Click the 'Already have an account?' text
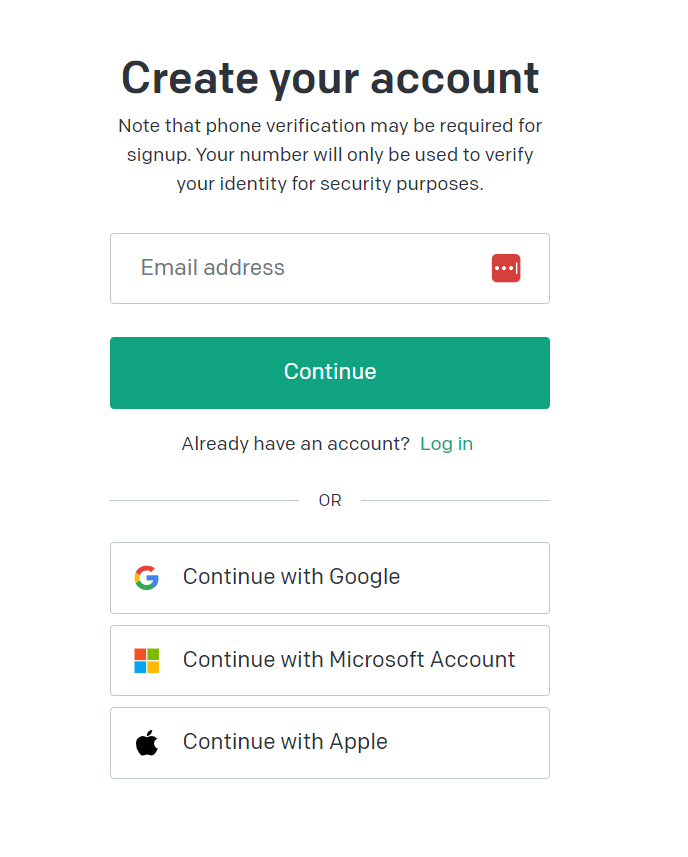This screenshot has height=857, width=688. [295, 444]
